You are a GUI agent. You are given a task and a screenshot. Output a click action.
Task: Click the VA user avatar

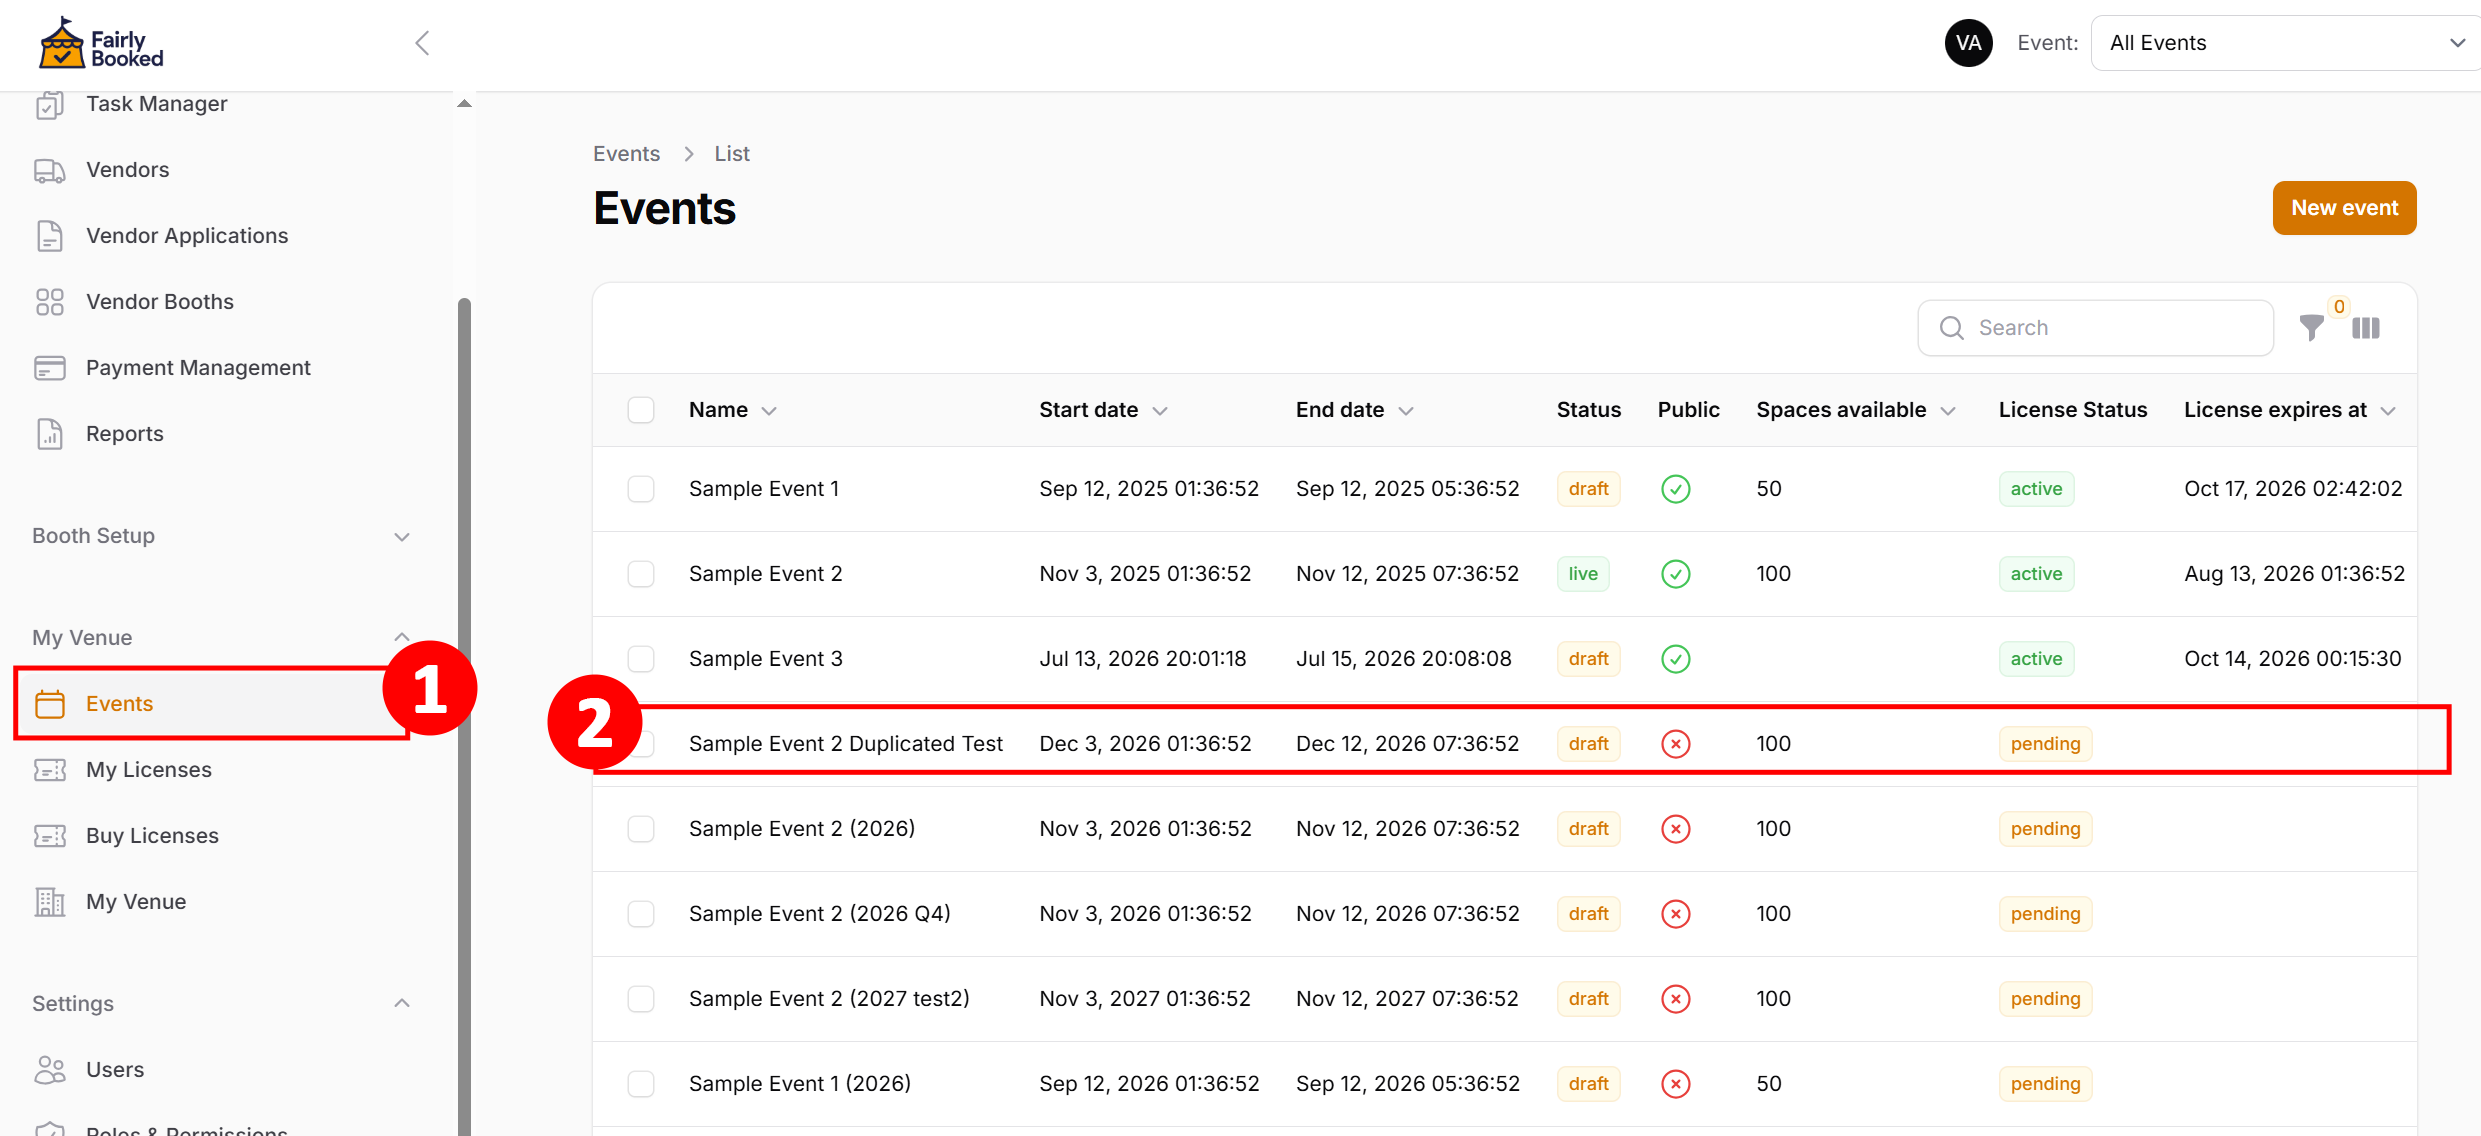tap(1968, 43)
